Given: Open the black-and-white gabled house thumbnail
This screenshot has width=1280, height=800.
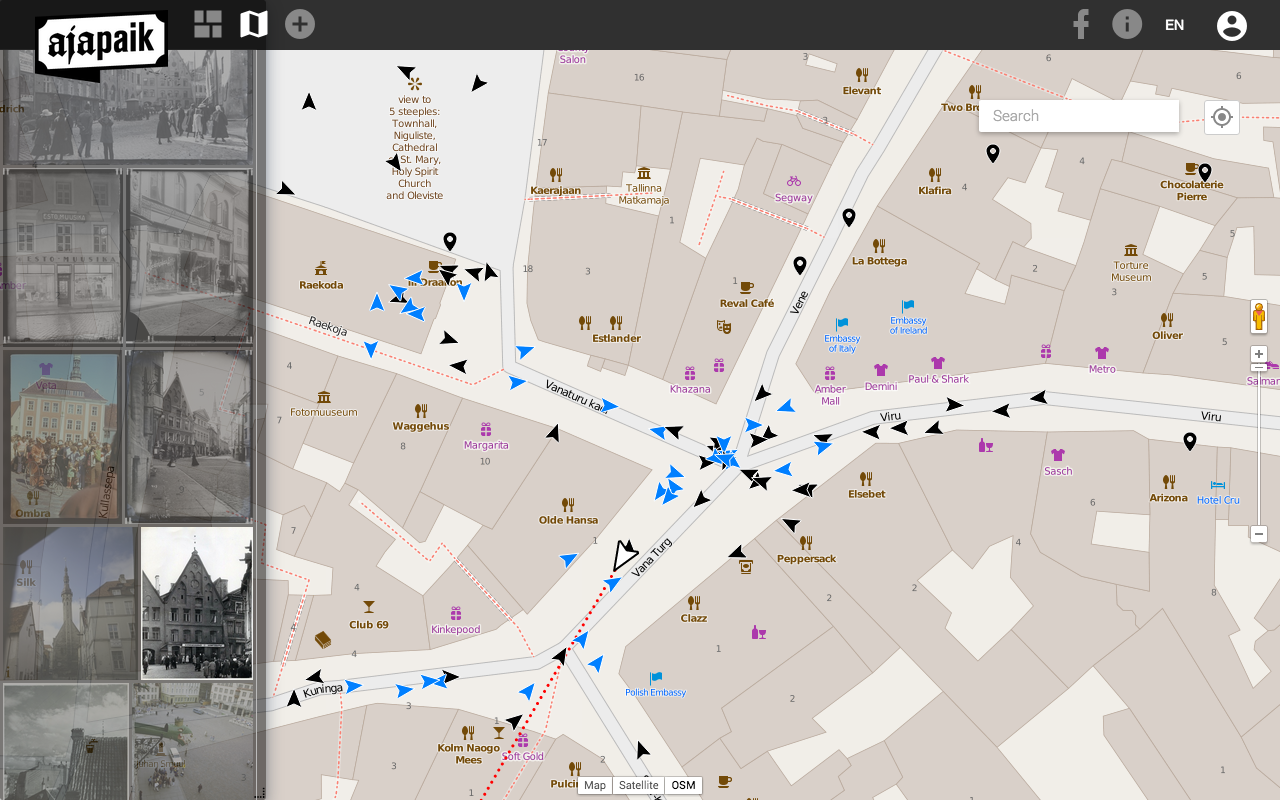Looking at the screenshot, I should pos(197,603).
